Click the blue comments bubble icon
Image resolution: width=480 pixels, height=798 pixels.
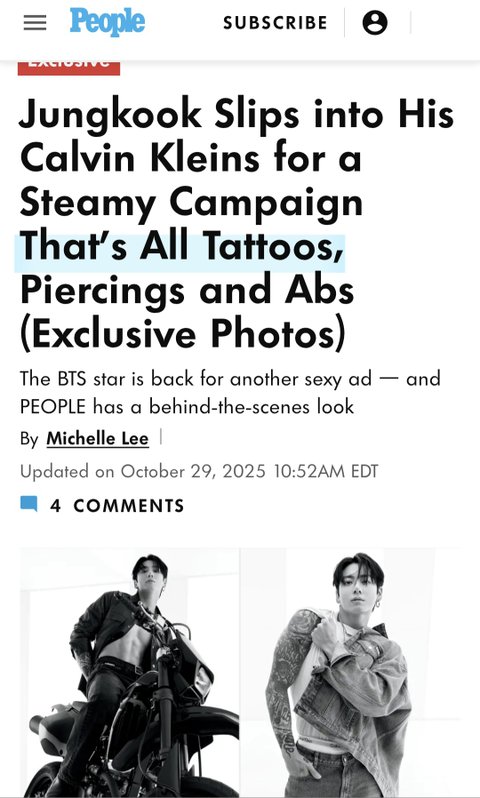click(29, 504)
